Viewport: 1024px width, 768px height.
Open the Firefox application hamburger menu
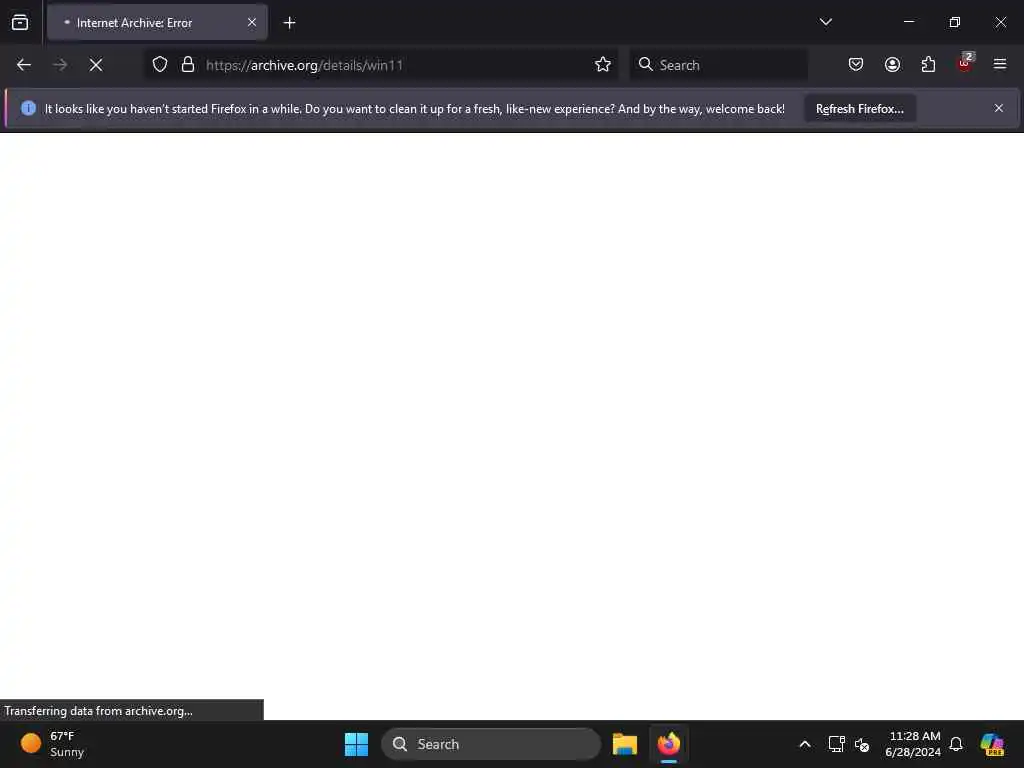(x=1000, y=64)
